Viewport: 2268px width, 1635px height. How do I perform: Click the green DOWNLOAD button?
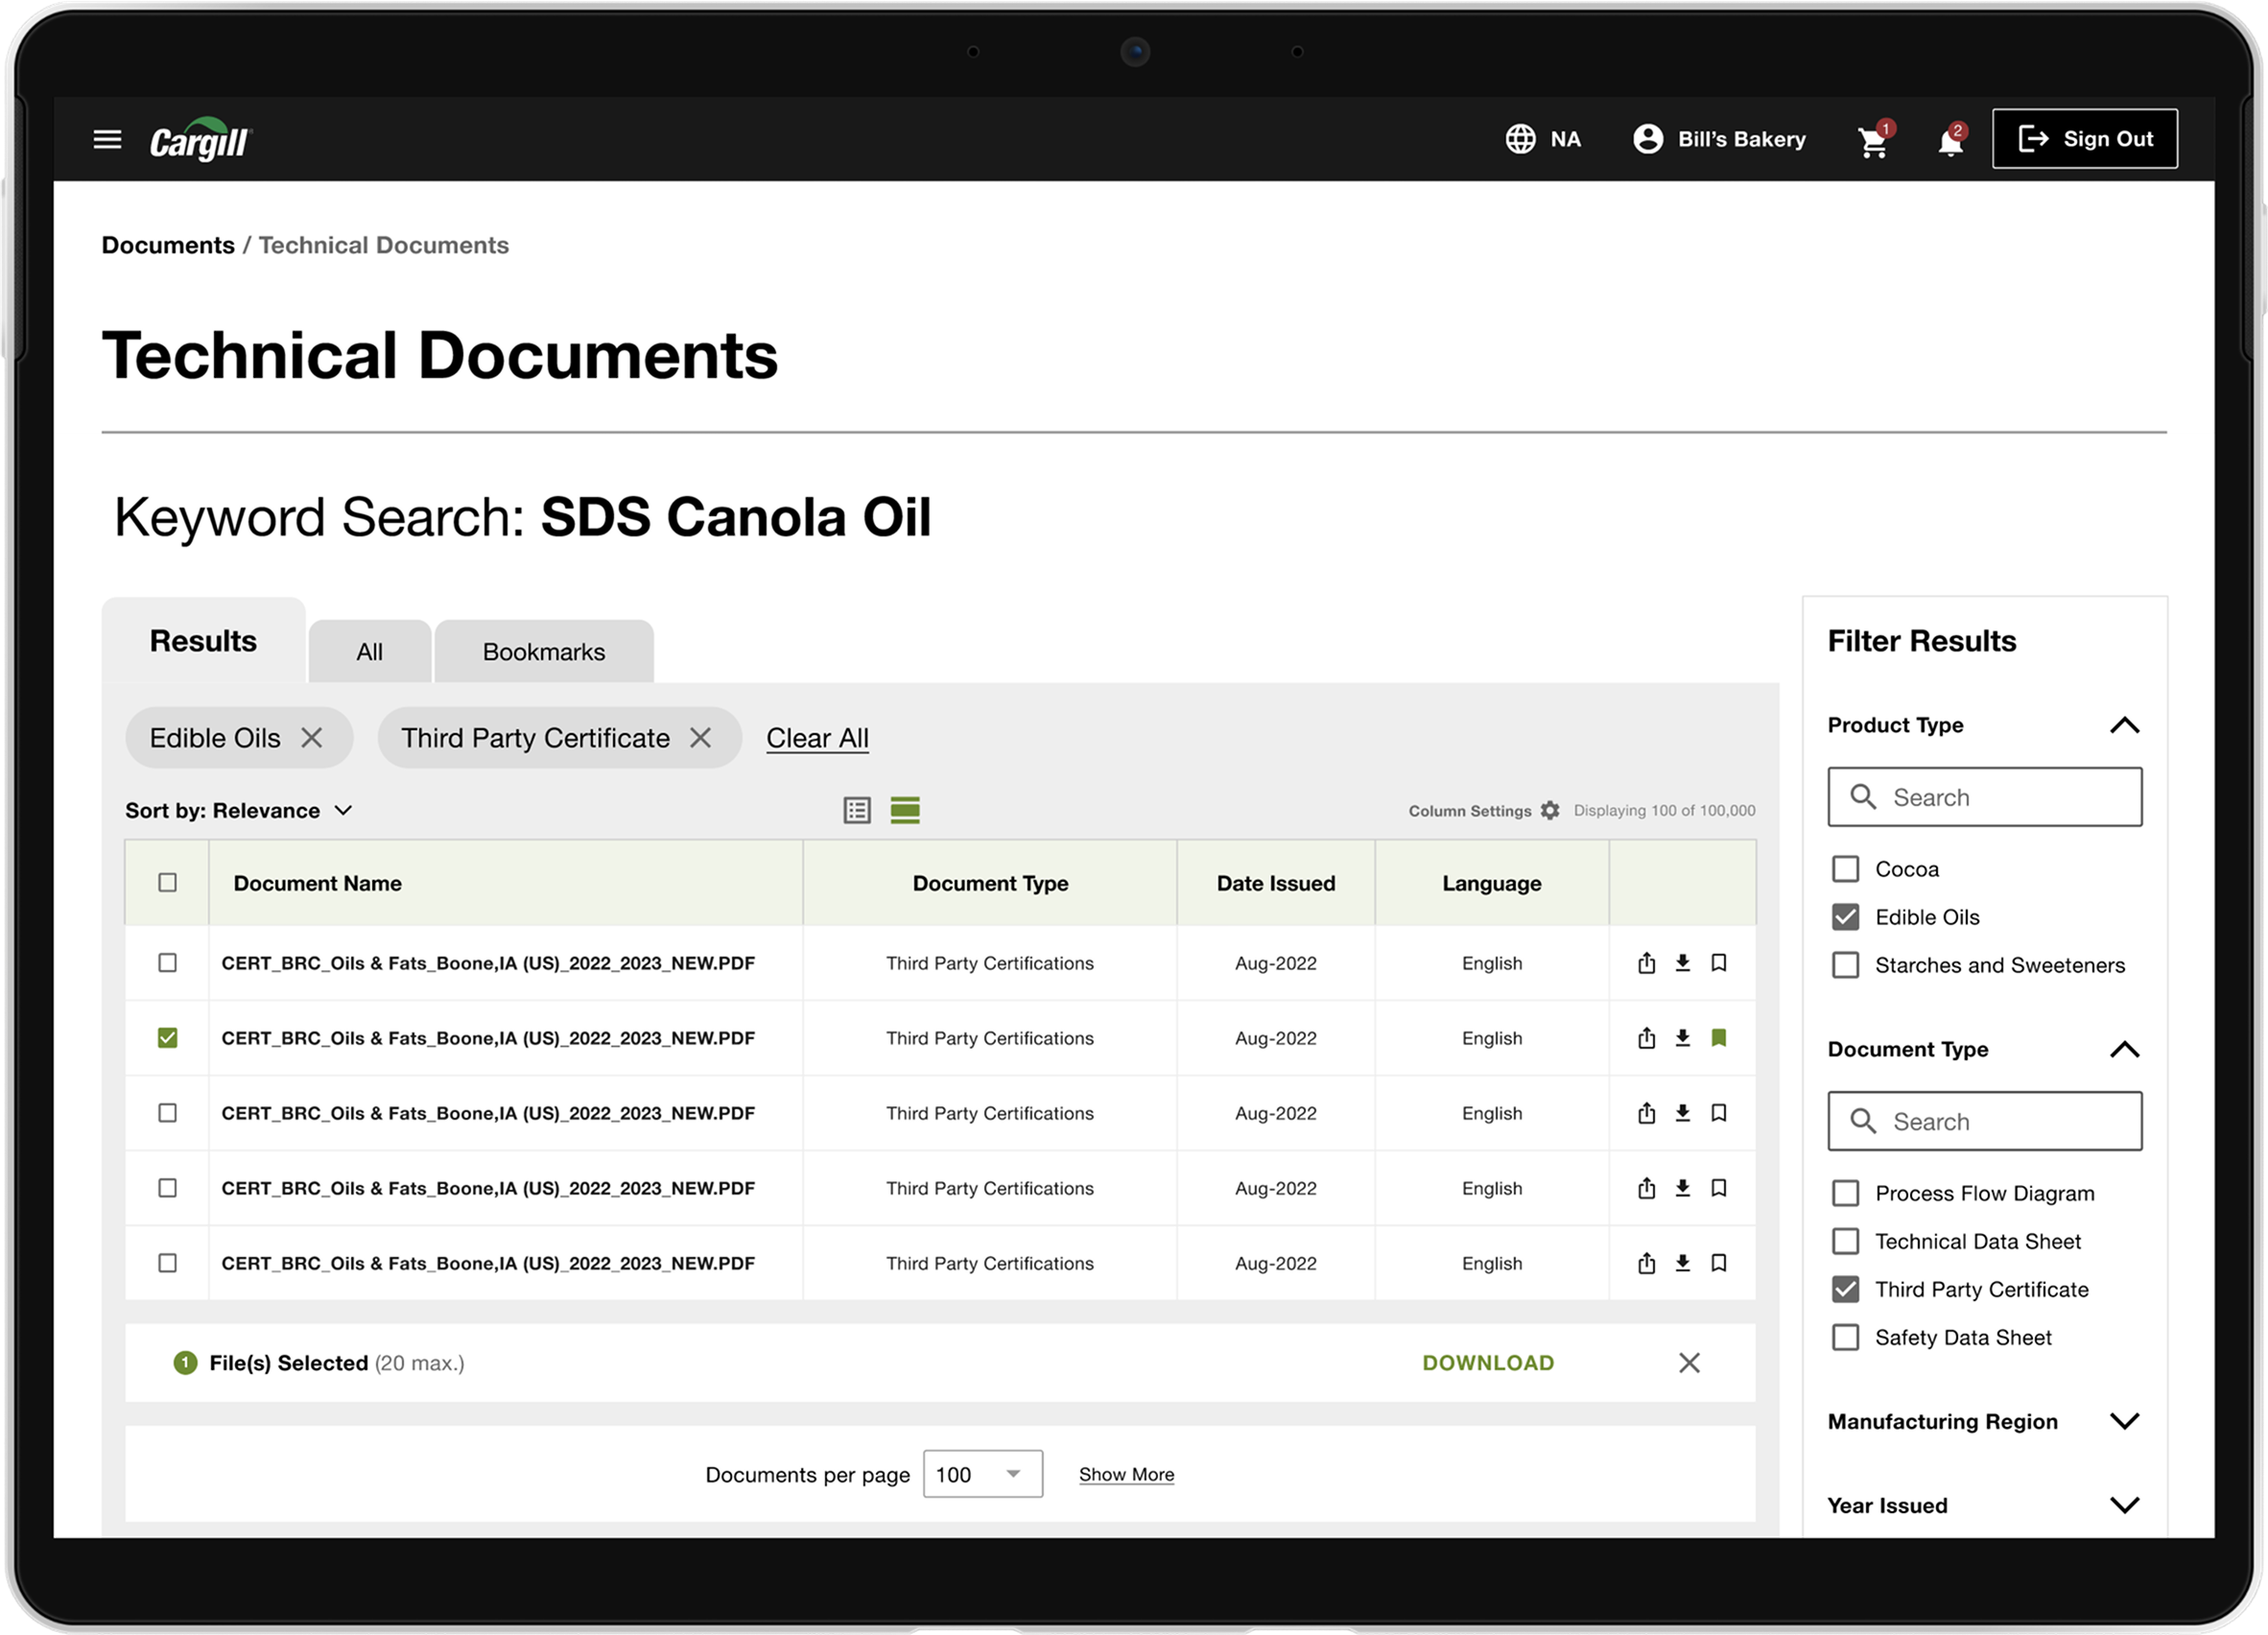coord(1488,1363)
